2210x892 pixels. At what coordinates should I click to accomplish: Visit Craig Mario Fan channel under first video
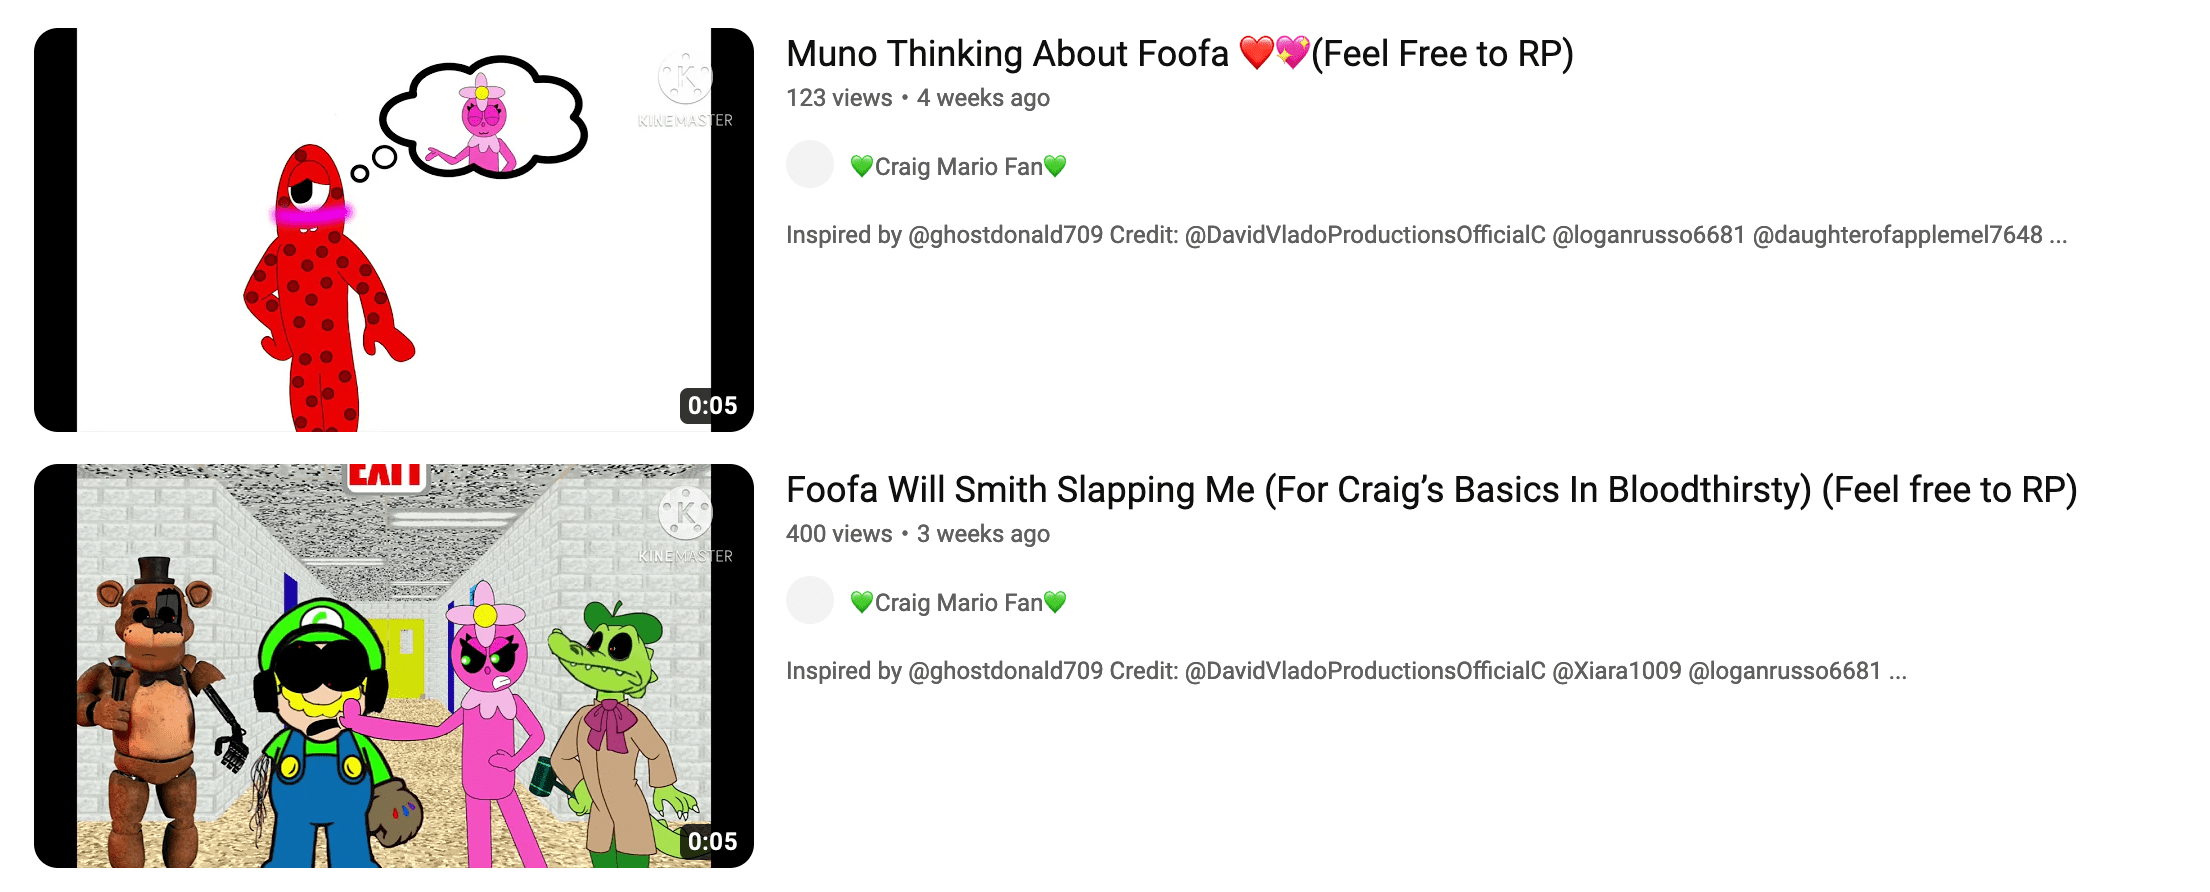coord(958,166)
